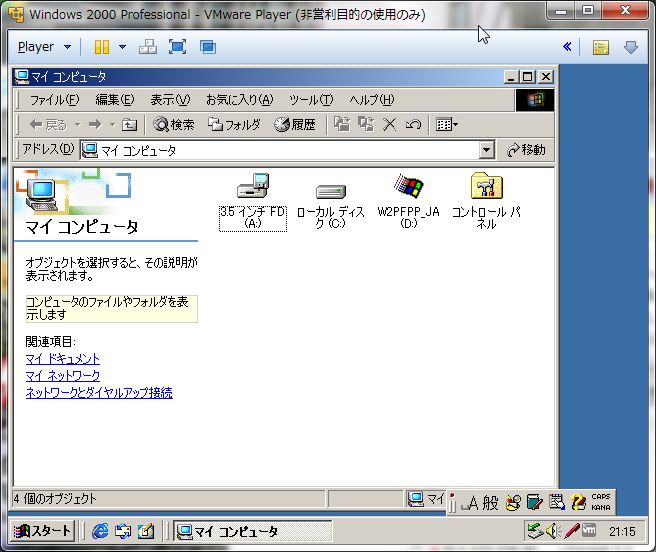Click '4 個のオブジェクト' status bar text
Screen dimensions: 656x552
[x=55, y=498]
